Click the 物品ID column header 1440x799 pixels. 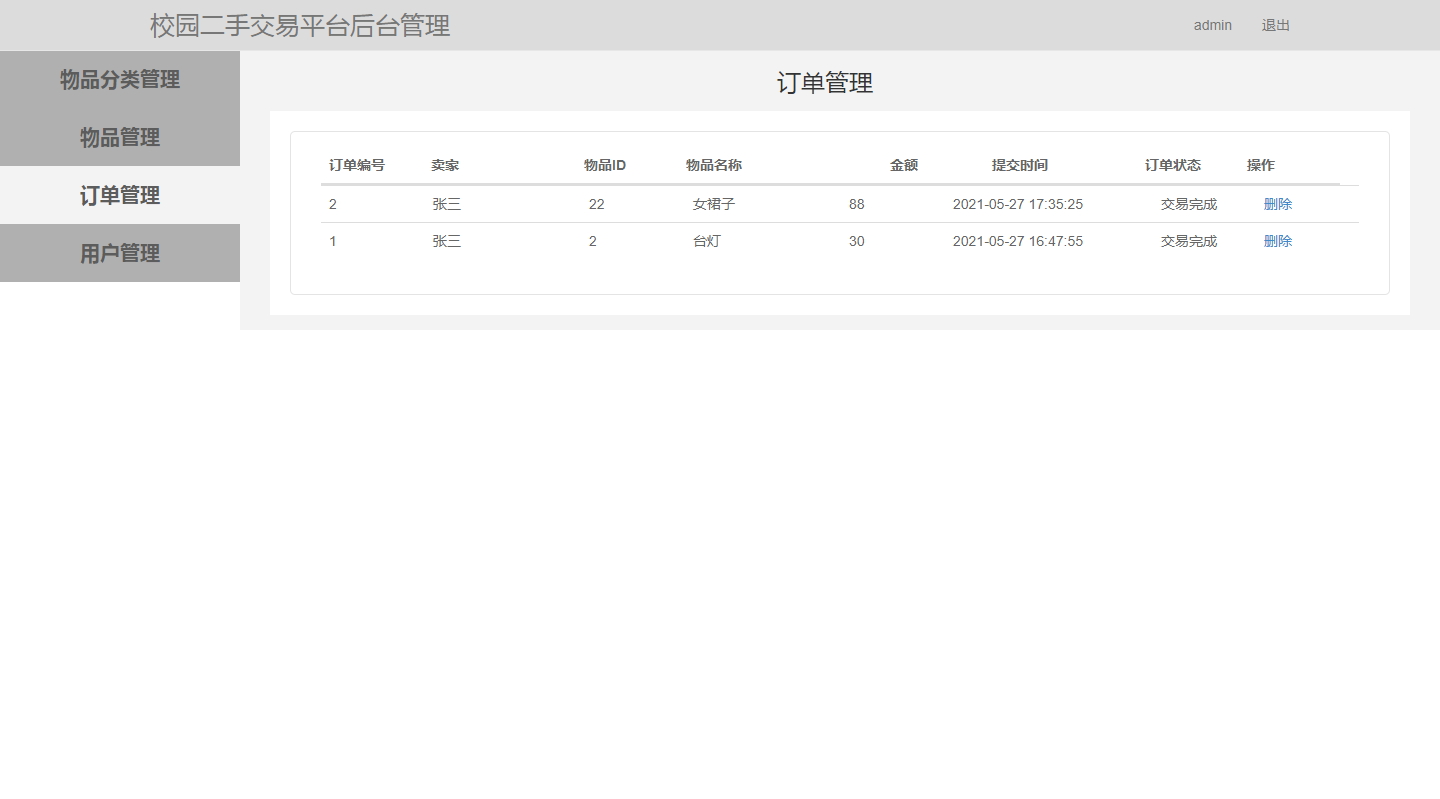[x=605, y=165]
